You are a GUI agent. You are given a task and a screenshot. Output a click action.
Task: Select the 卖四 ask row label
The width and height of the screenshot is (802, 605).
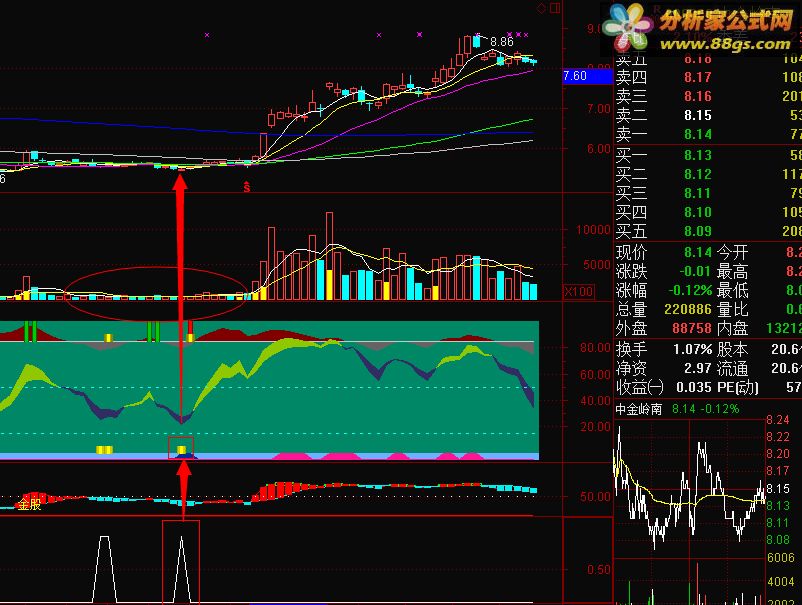(631, 77)
